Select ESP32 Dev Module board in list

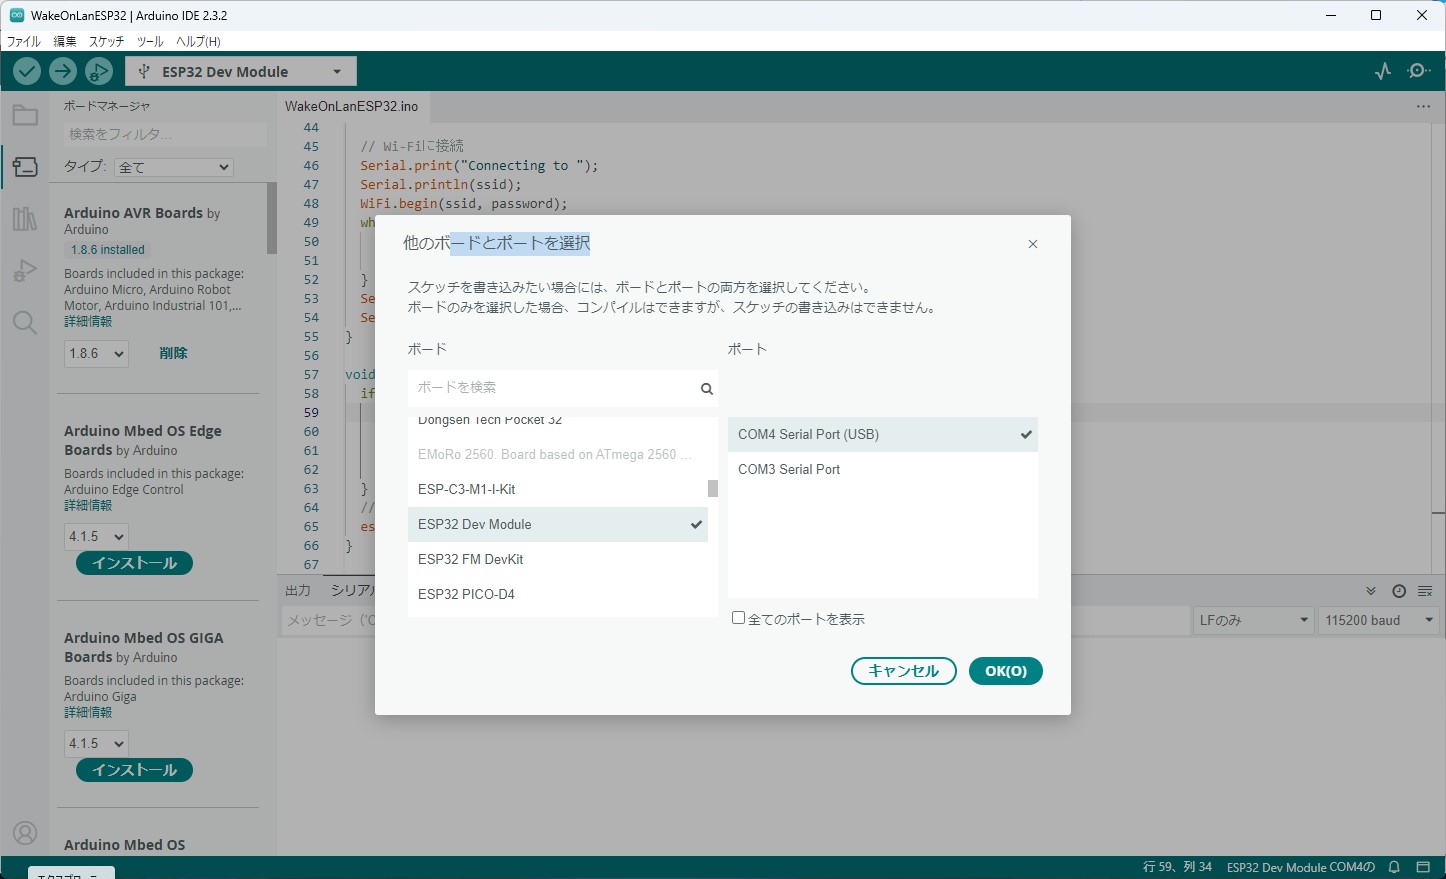coord(558,524)
